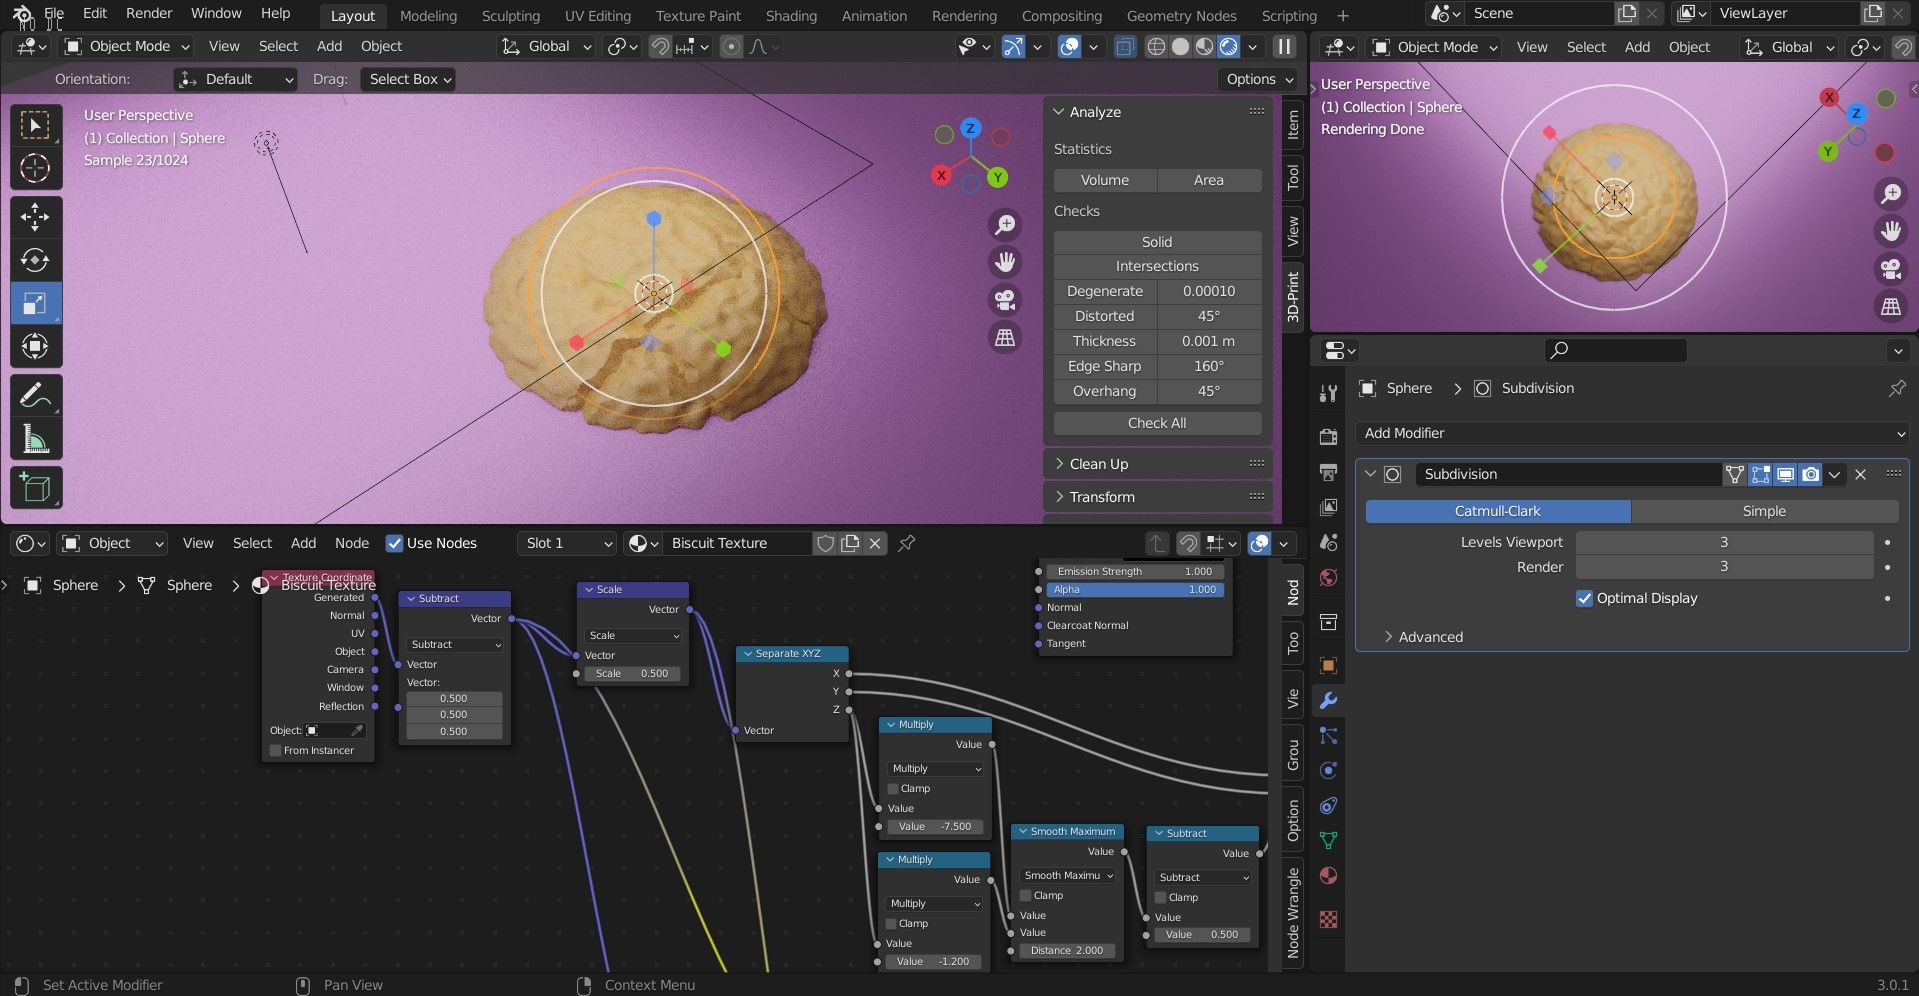Open Particles properties tab

[x=1328, y=736]
